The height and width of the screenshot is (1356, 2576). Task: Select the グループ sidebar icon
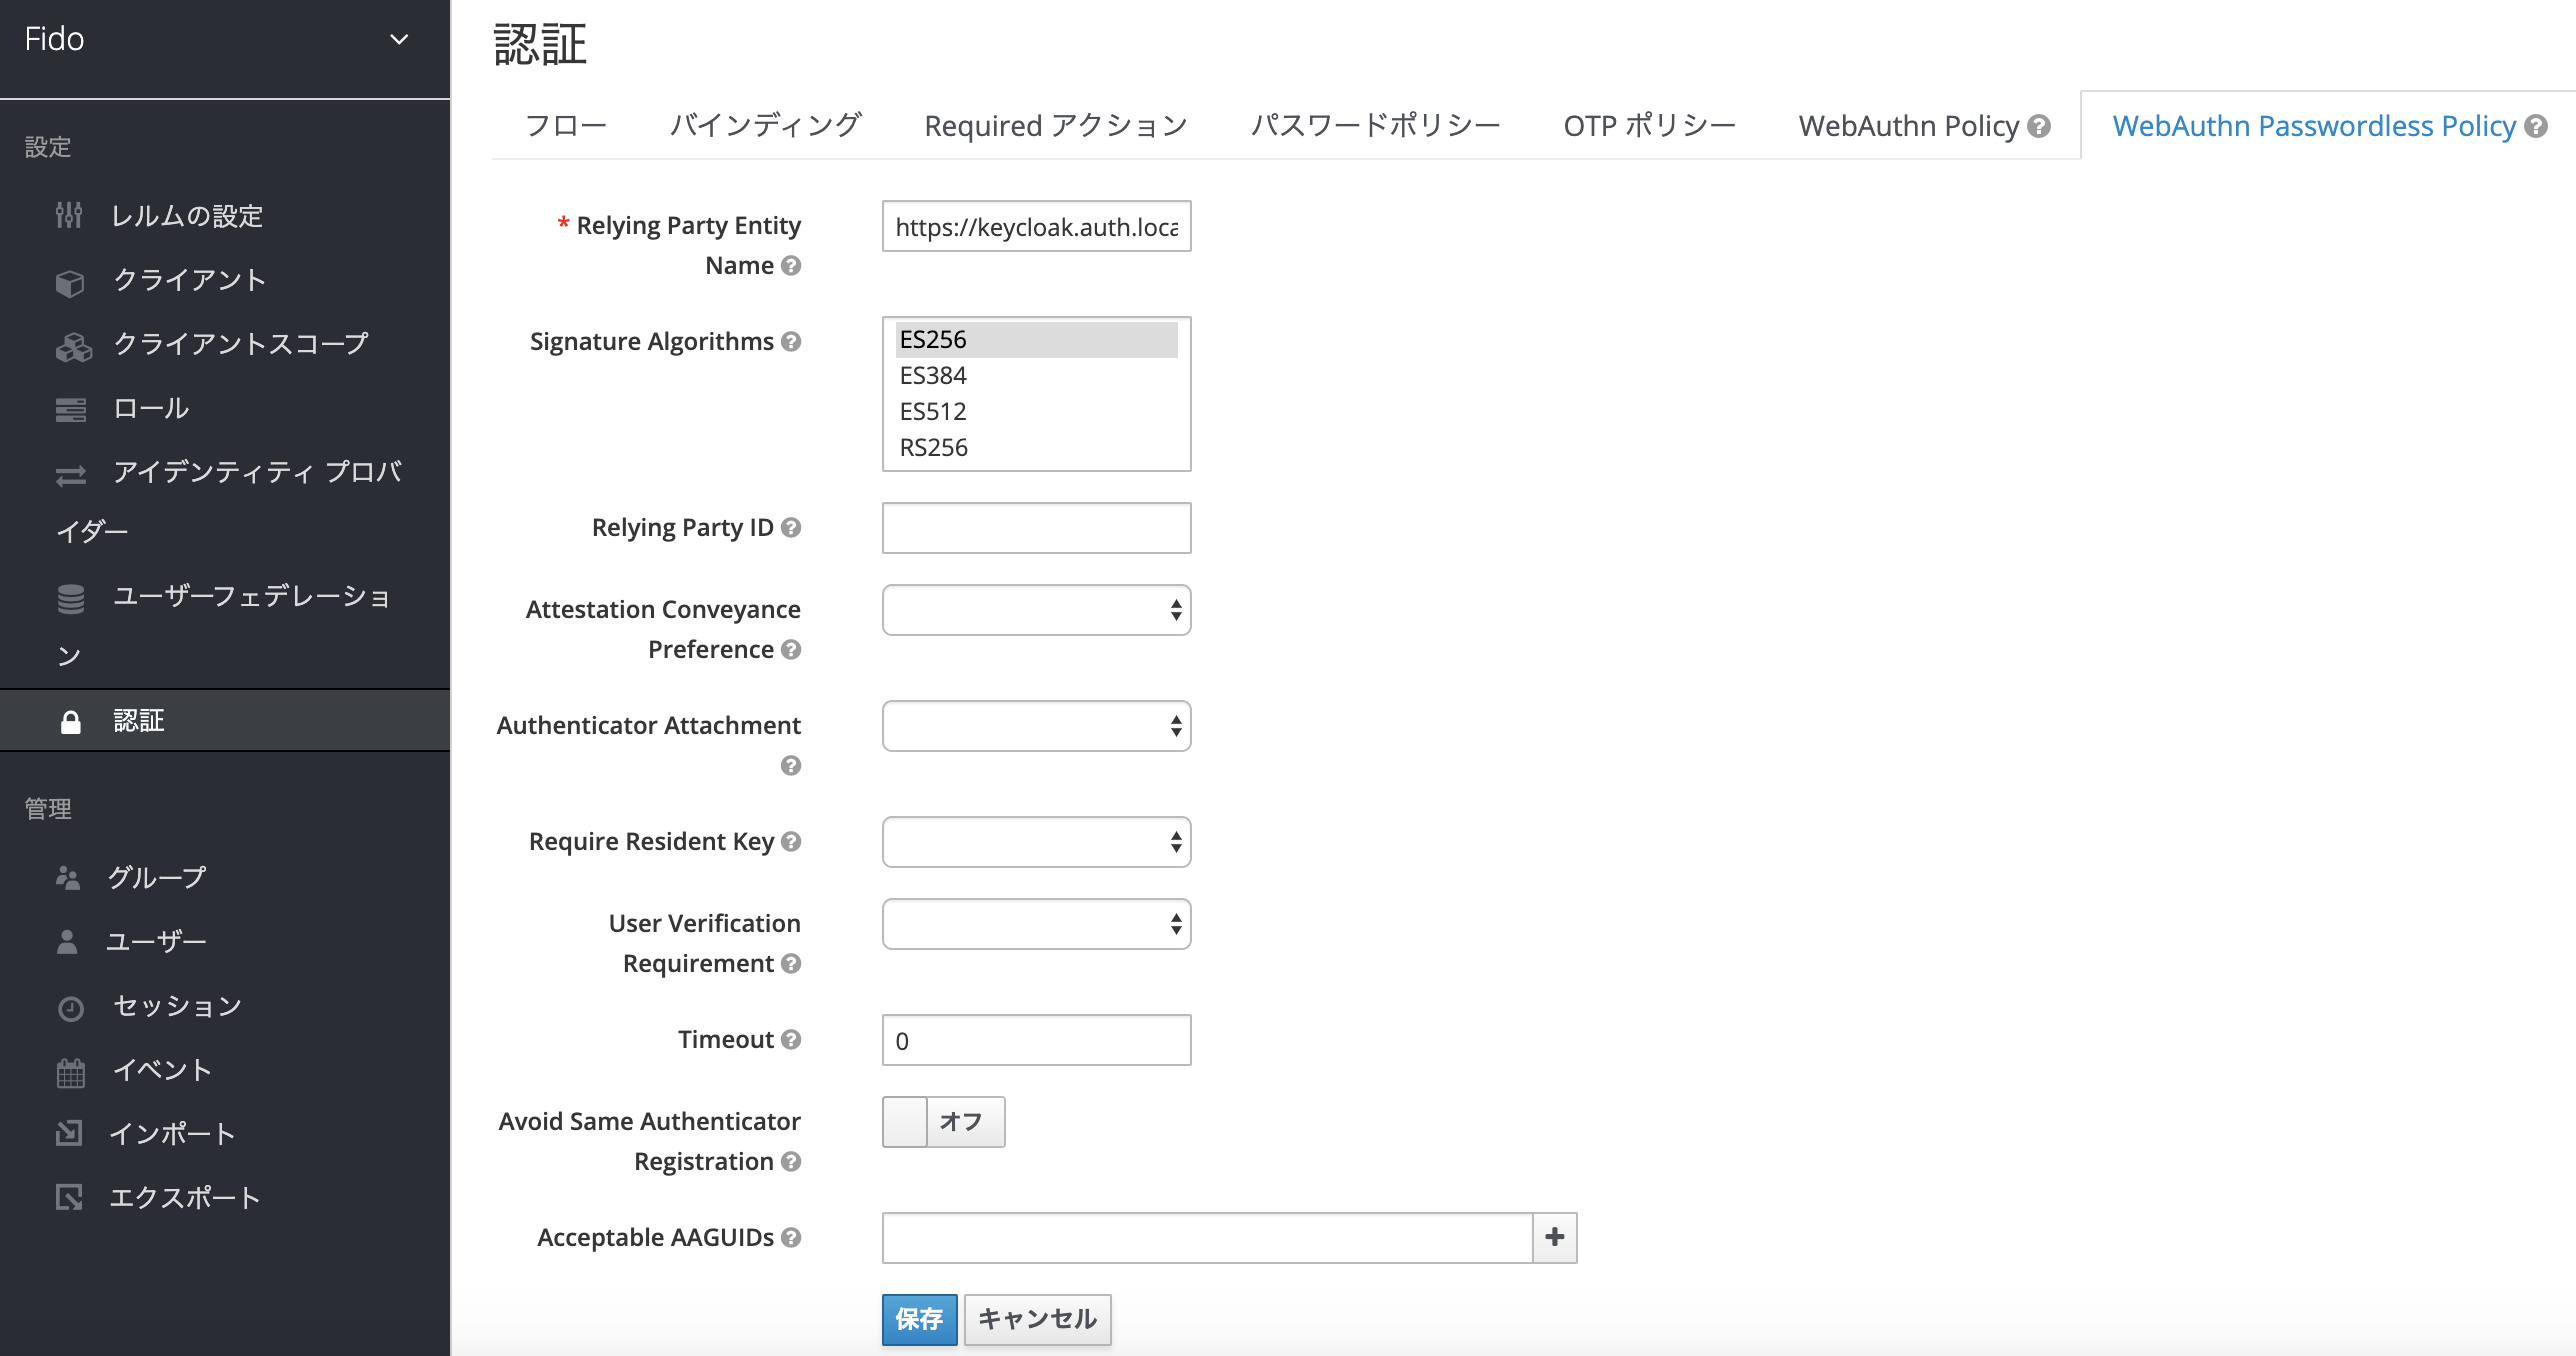tap(68, 876)
